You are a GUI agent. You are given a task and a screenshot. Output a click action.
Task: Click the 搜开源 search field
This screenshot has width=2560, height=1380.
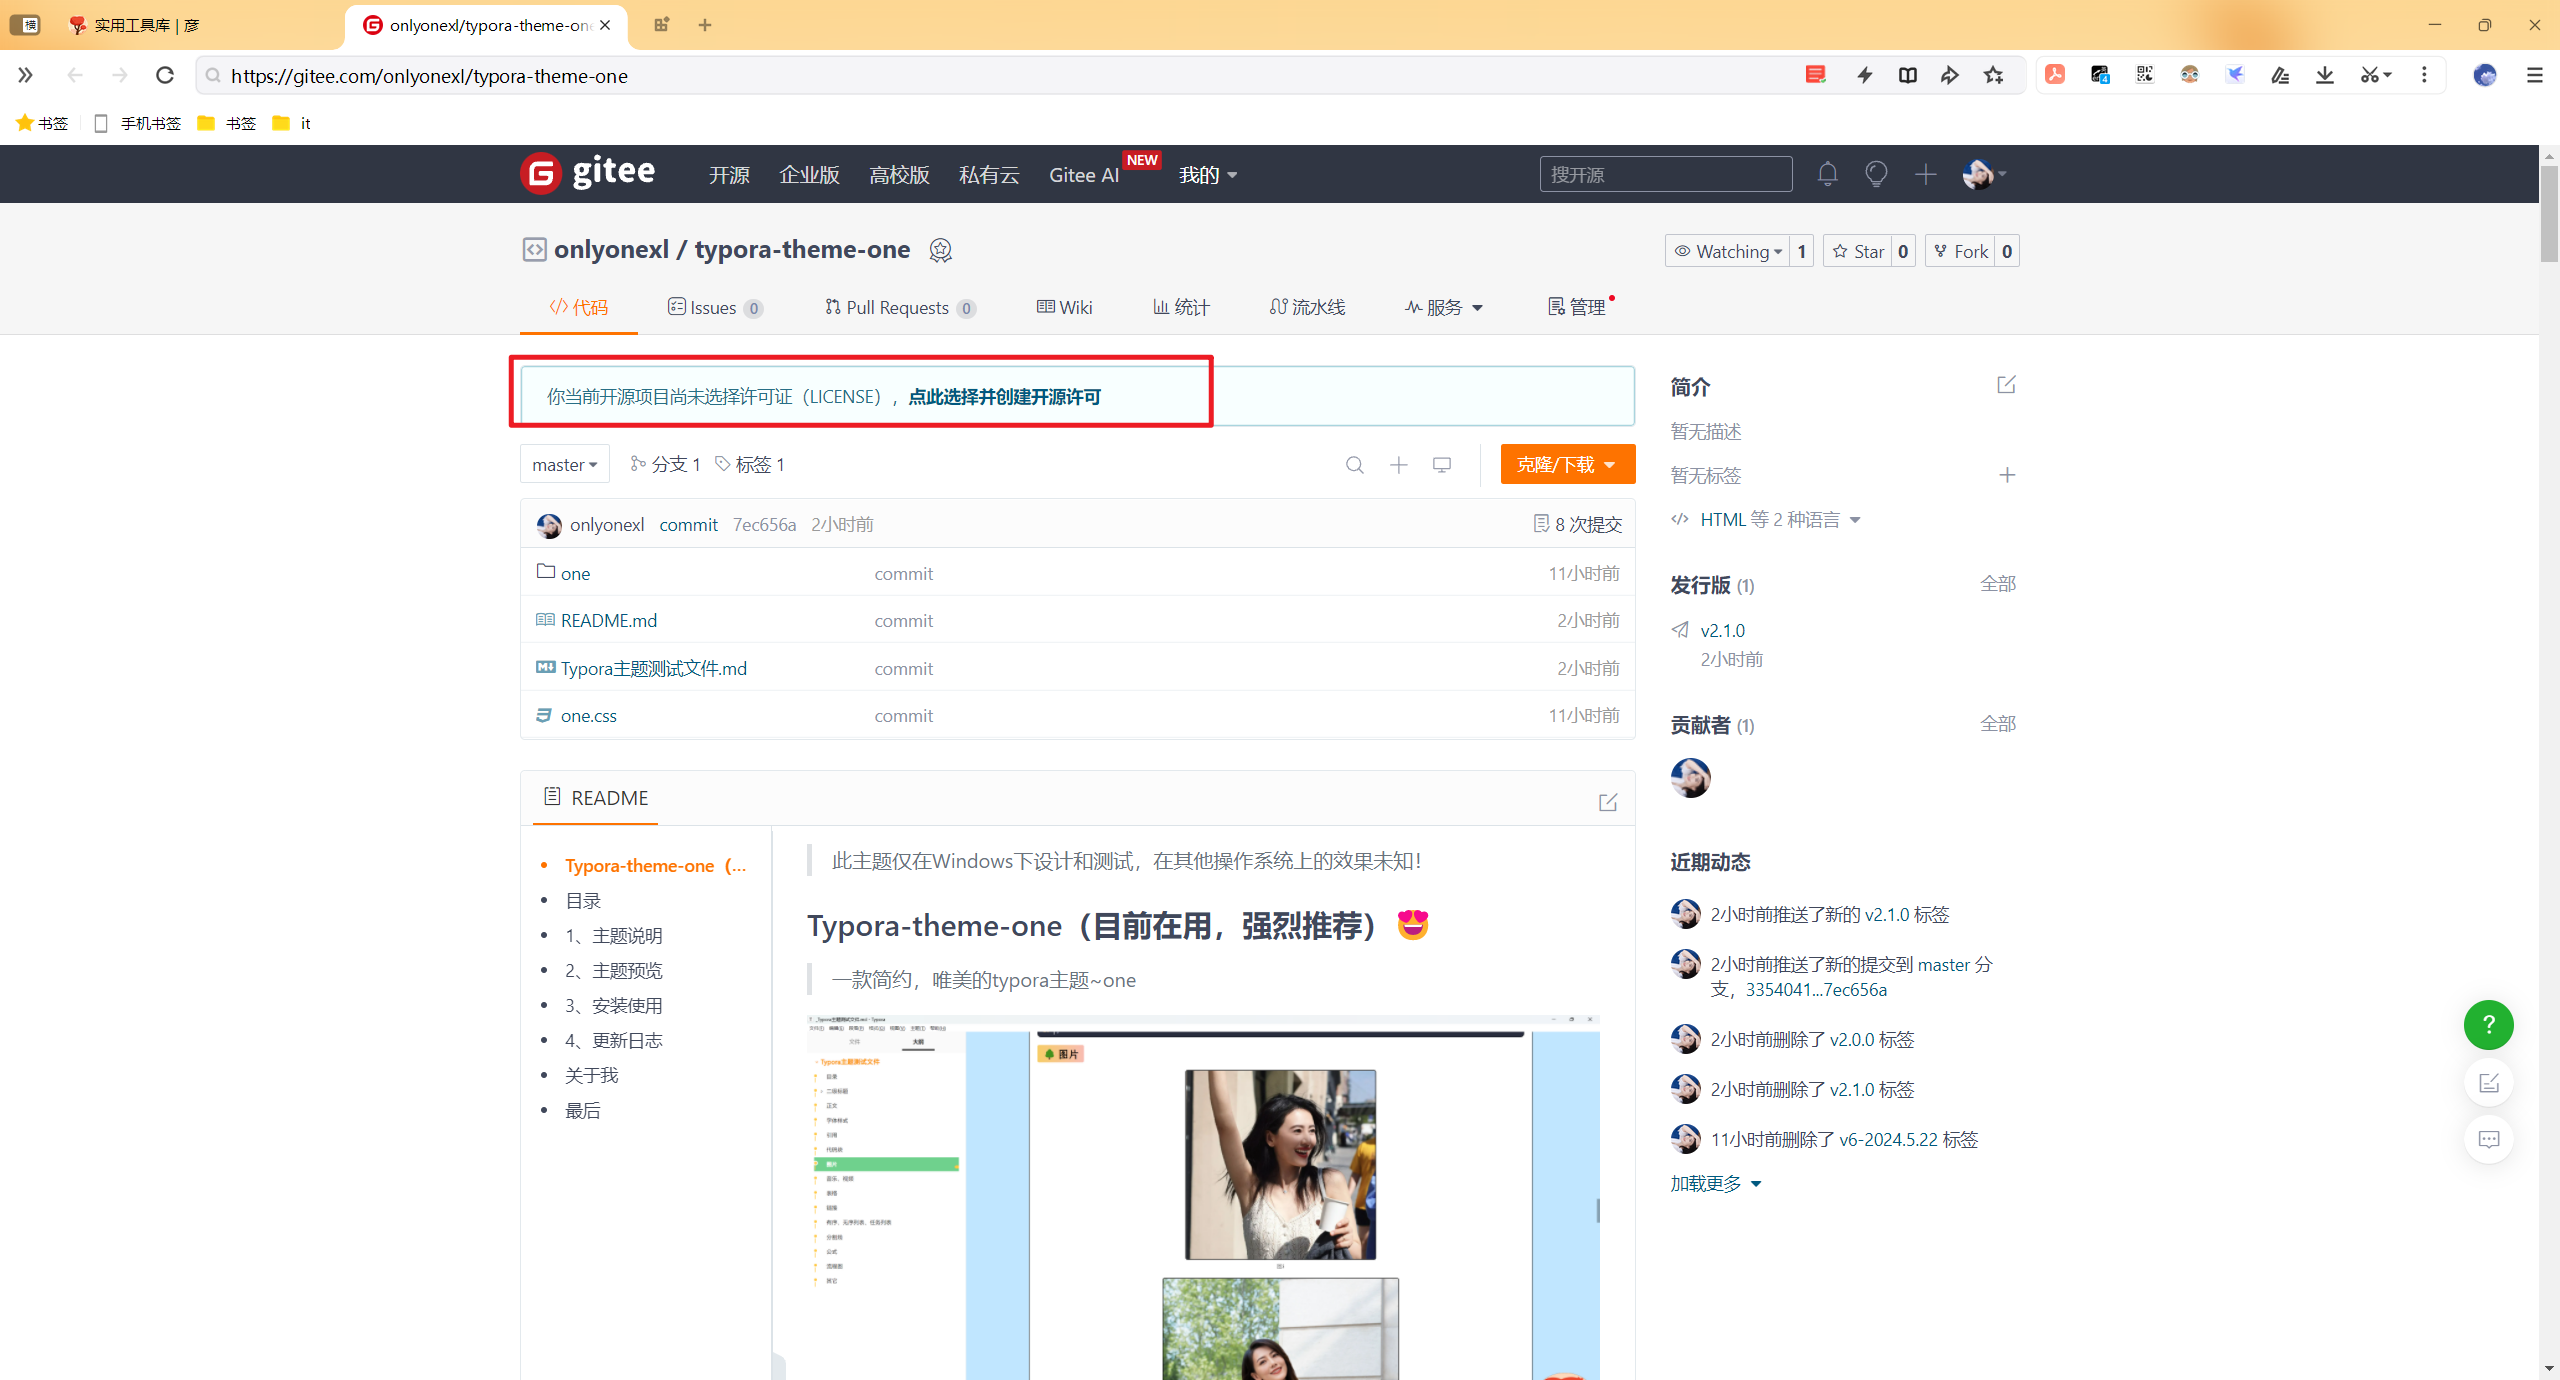[x=1665, y=174]
